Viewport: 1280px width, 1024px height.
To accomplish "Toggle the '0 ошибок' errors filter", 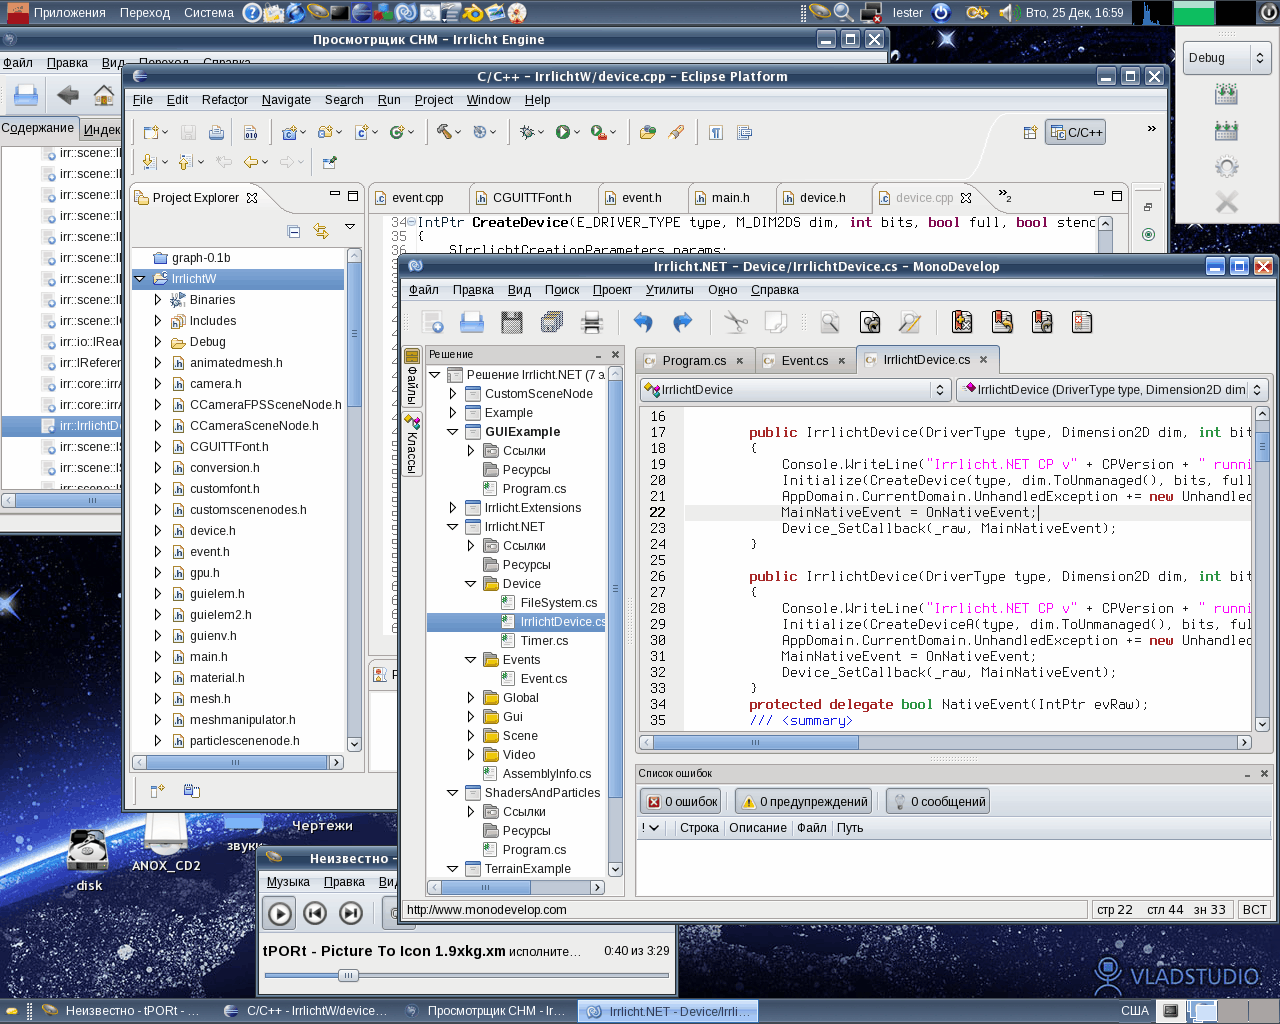I will click(x=682, y=801).
